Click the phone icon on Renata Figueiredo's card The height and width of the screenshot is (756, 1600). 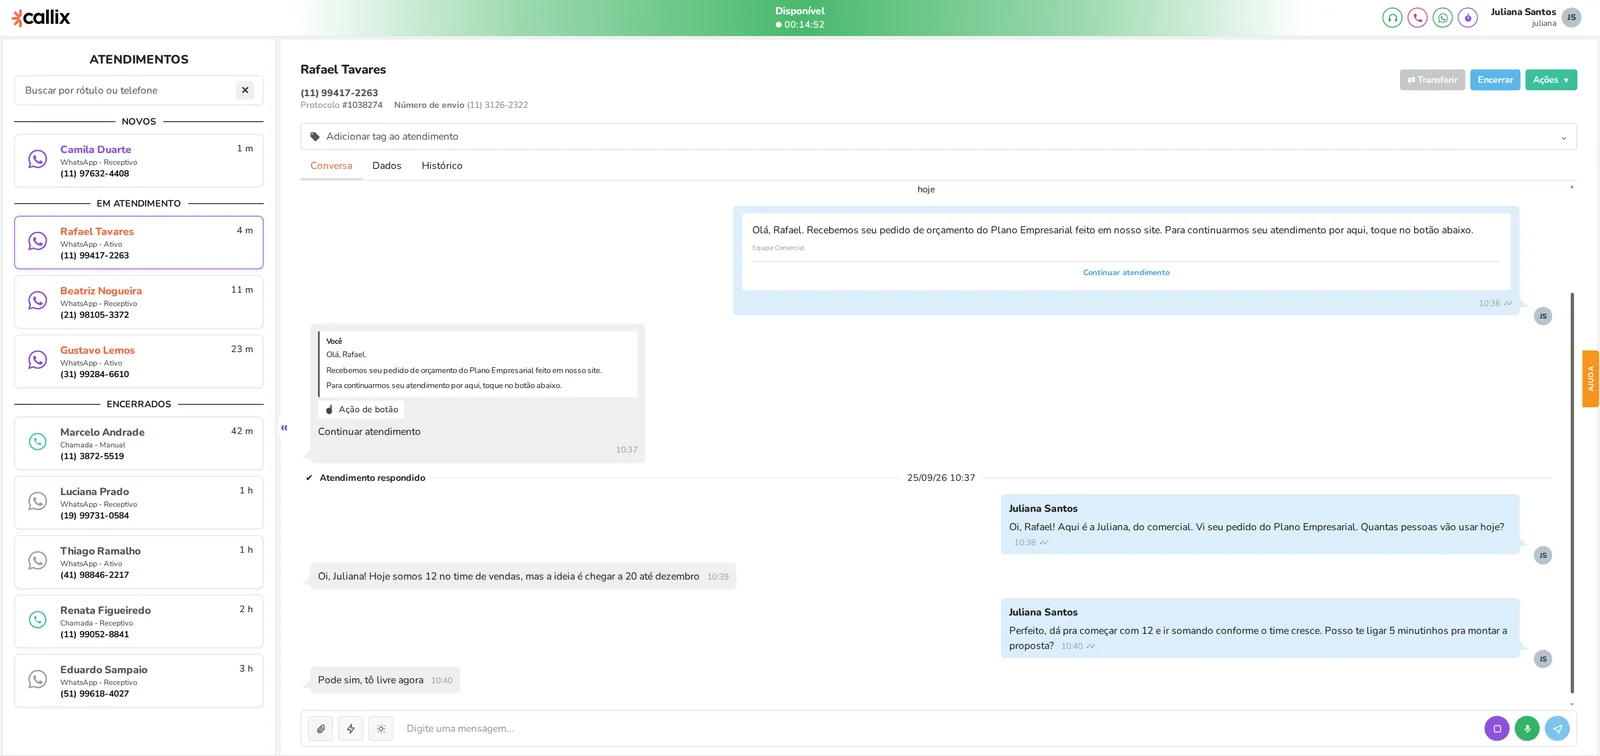pos(38,620)
